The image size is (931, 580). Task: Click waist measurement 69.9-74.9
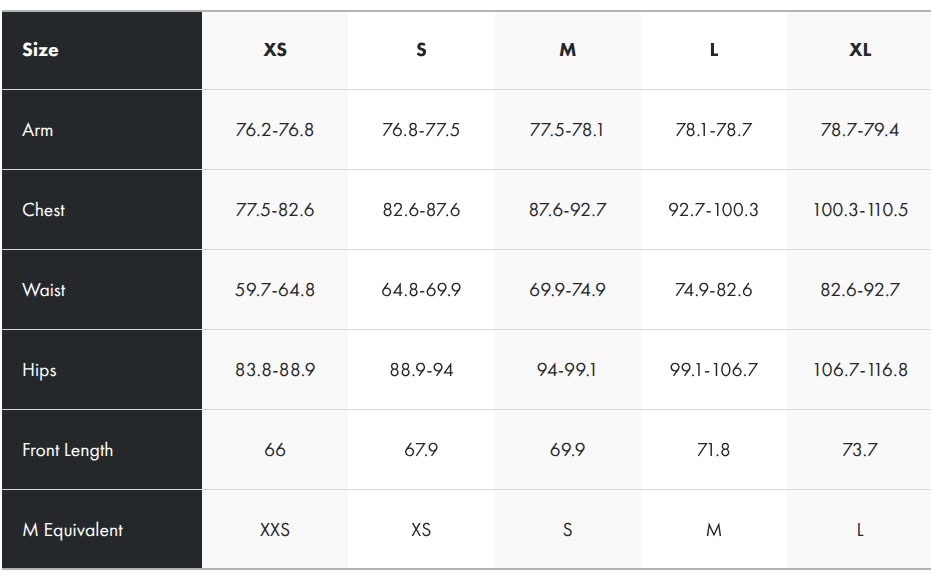[567, 290]
